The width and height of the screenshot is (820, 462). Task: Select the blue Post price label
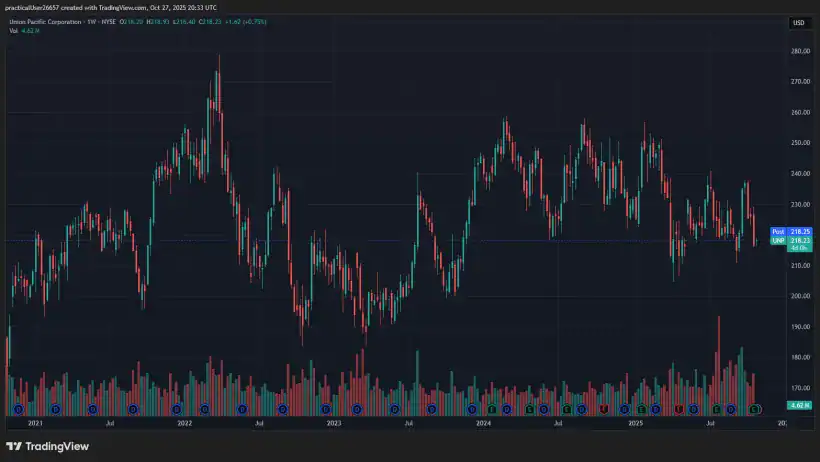[777, 231]
